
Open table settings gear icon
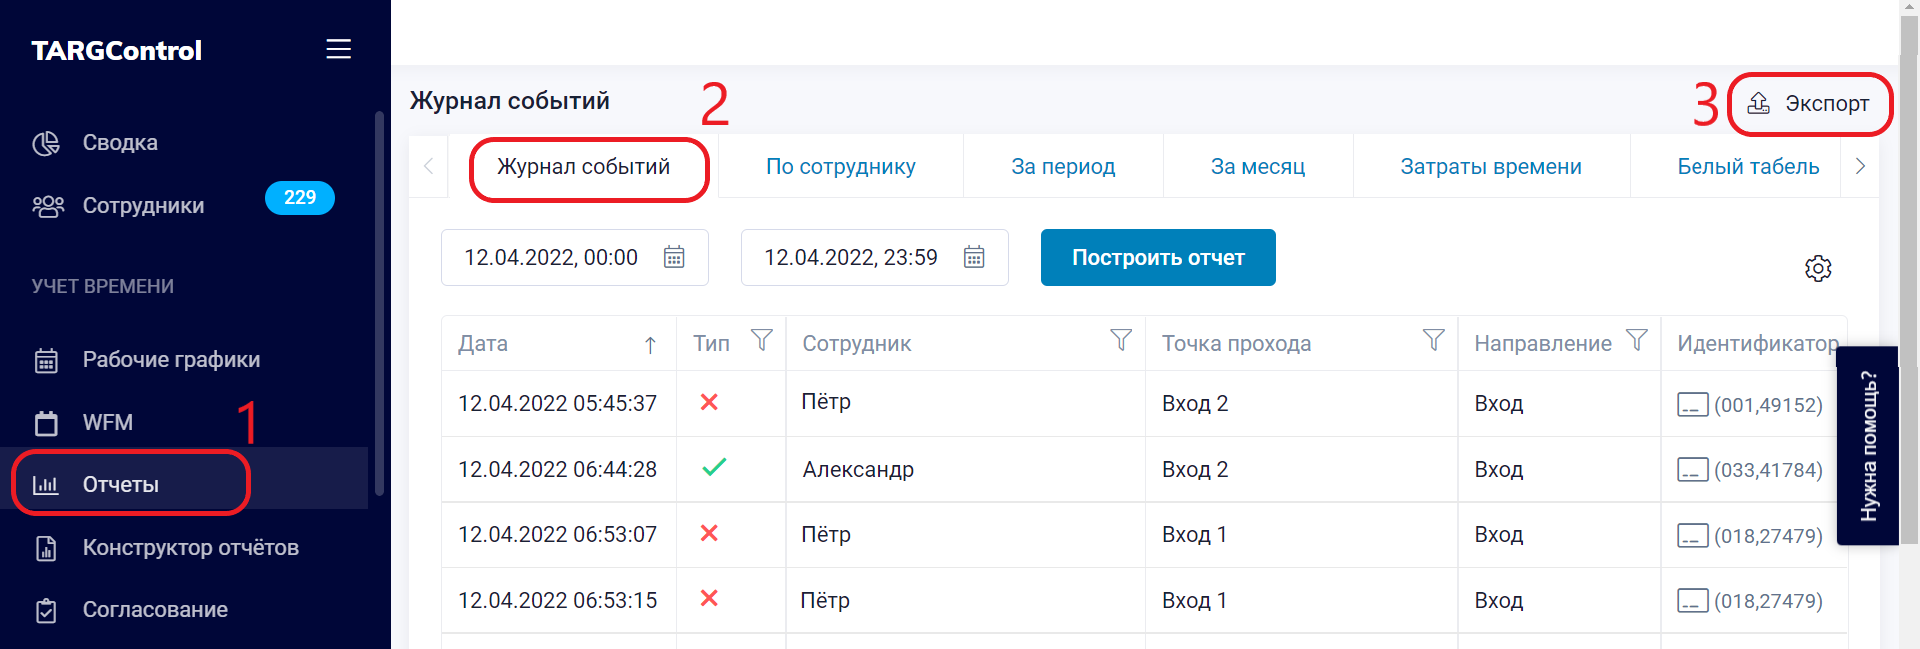click(x=1817, y=268)
